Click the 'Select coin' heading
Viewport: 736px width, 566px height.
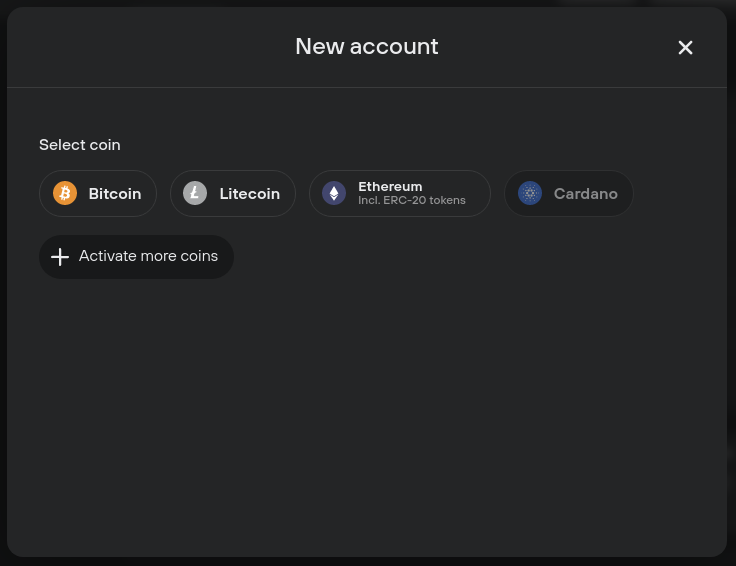tap(80, 145)
